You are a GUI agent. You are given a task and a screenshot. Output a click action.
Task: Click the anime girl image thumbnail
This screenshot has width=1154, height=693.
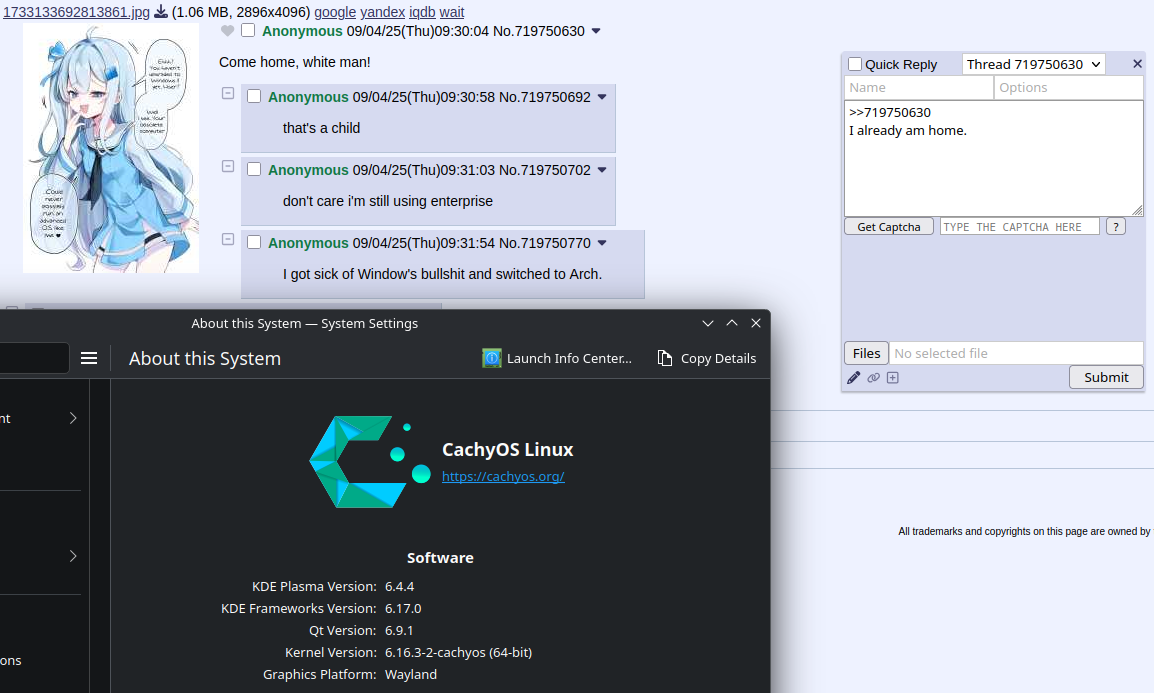(x=111, y=148)
